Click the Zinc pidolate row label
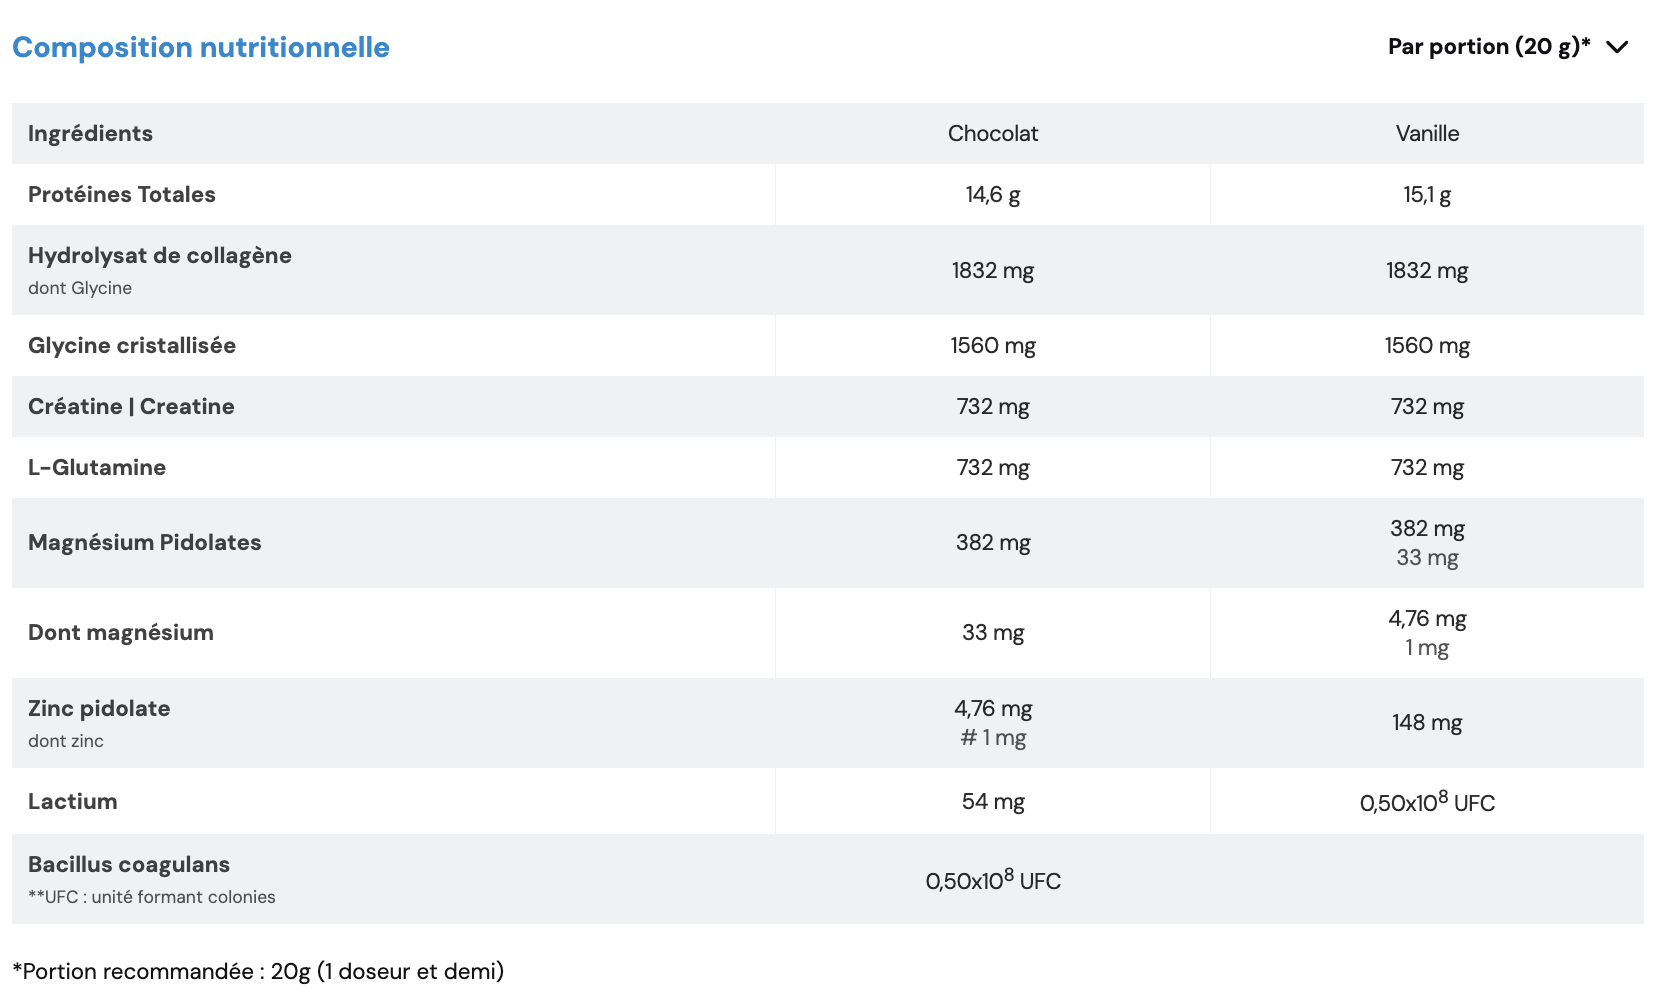Viewport: 1668px width, 1004px height. coord(99,709)
